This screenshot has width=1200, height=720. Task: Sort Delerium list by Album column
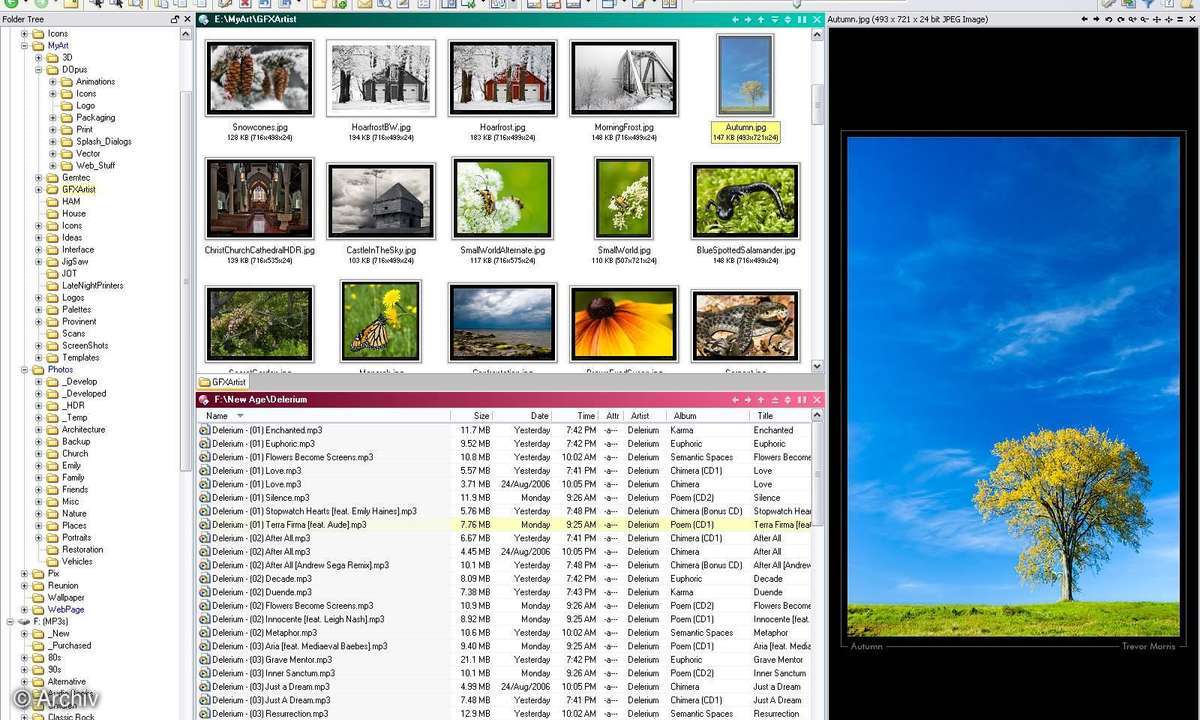(x=709, y=415)
